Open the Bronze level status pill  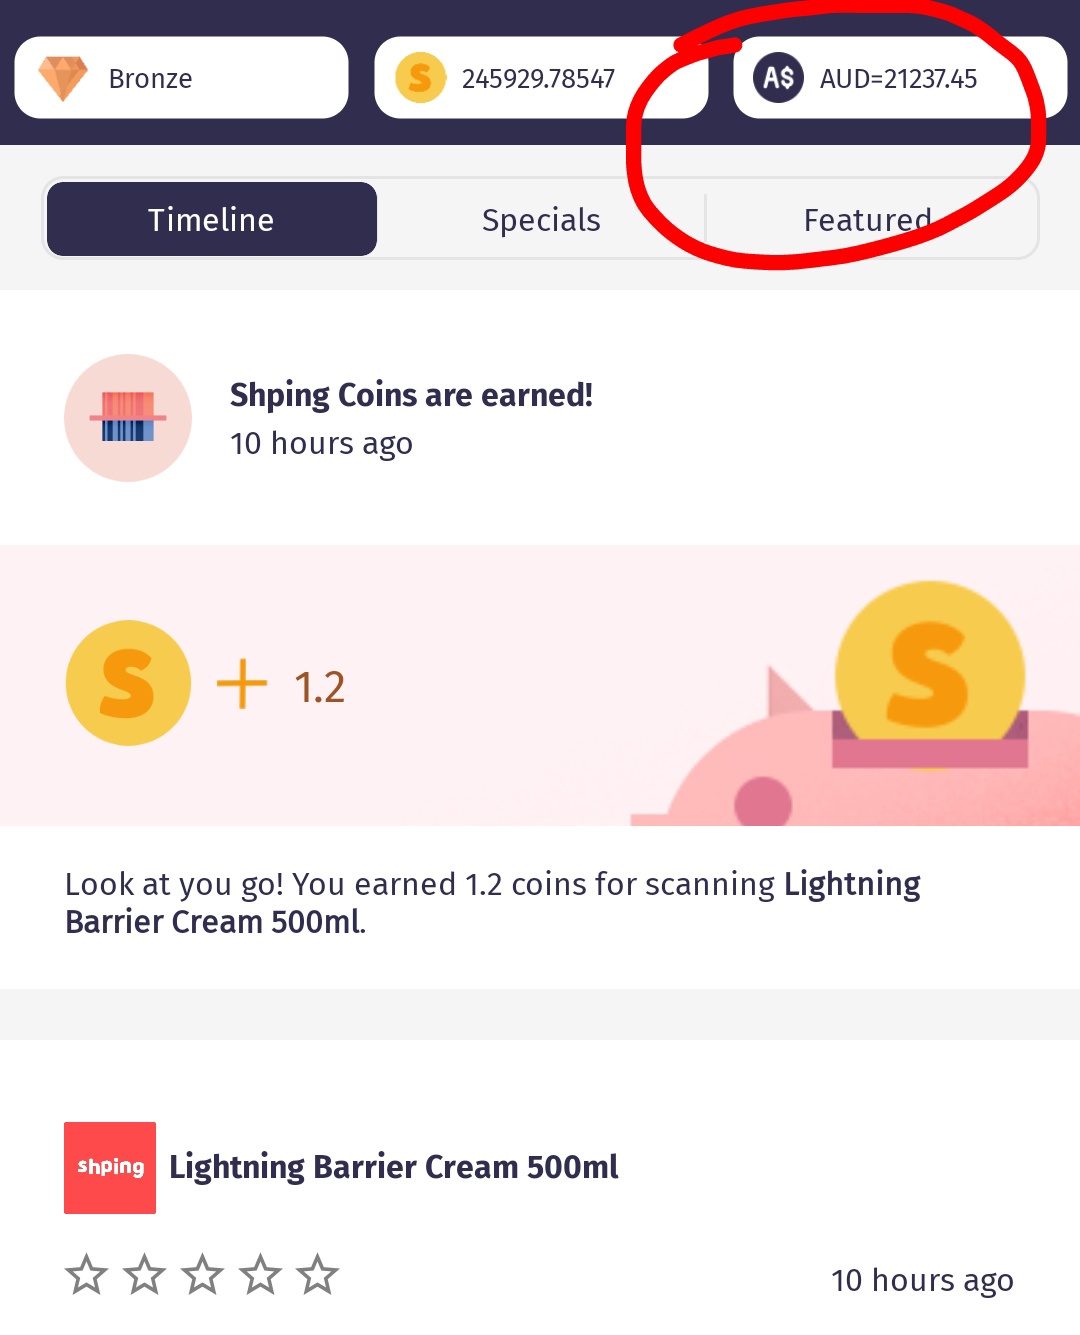181,78
